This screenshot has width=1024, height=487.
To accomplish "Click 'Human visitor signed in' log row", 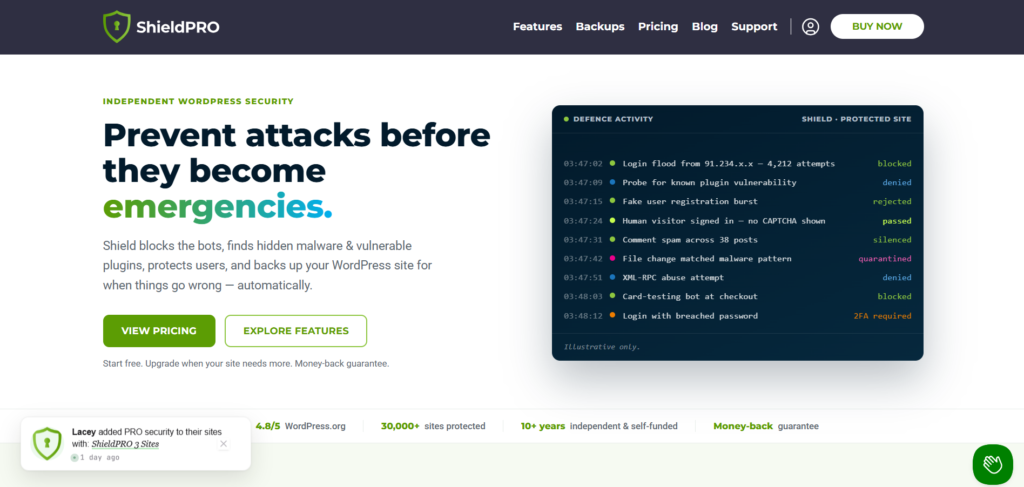I will point(737,221).
